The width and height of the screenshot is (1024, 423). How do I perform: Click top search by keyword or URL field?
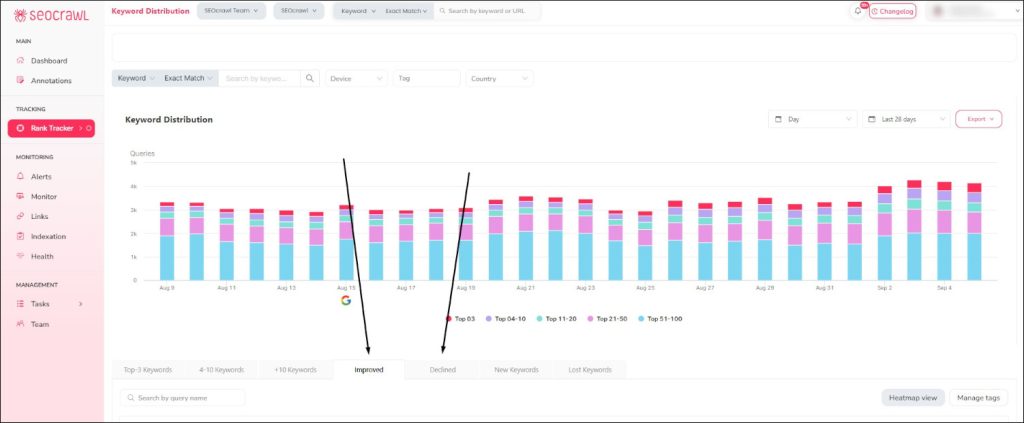[x=487, y=11]
